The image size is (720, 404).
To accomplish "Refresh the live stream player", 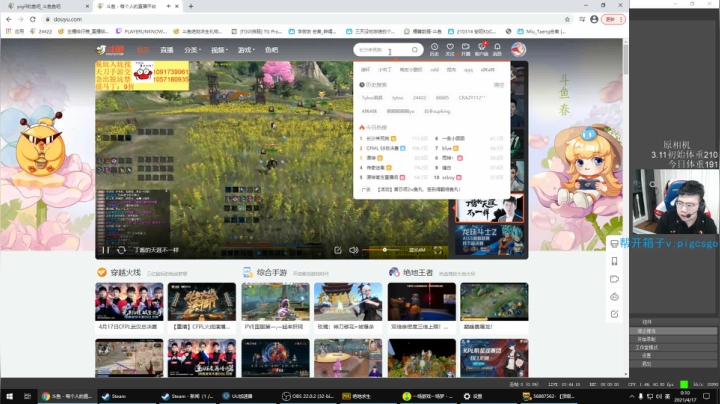I will [121, 250].
